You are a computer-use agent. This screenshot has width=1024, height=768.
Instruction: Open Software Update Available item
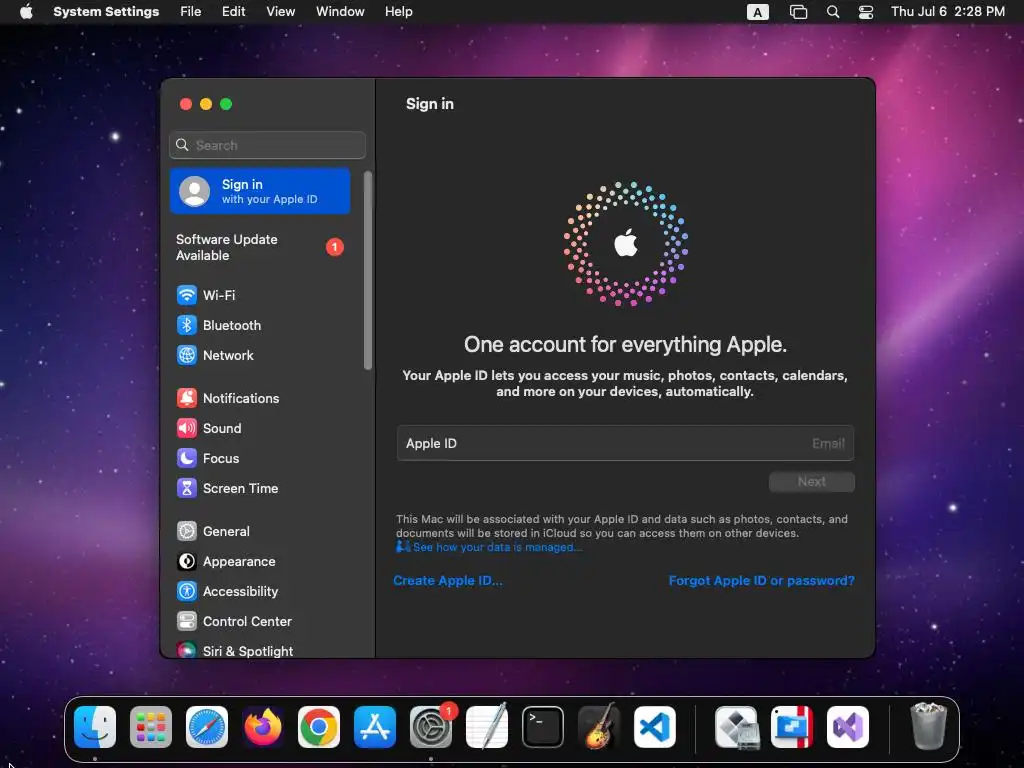click(x=260, y=248)
